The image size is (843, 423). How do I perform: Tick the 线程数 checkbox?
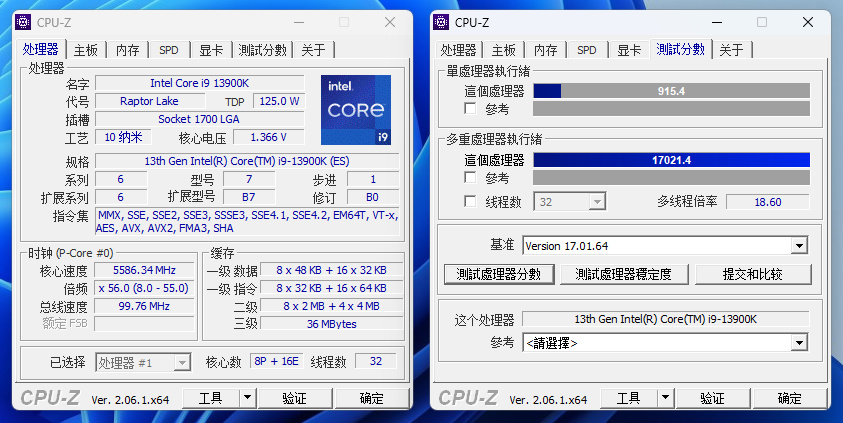pos(470,202)
